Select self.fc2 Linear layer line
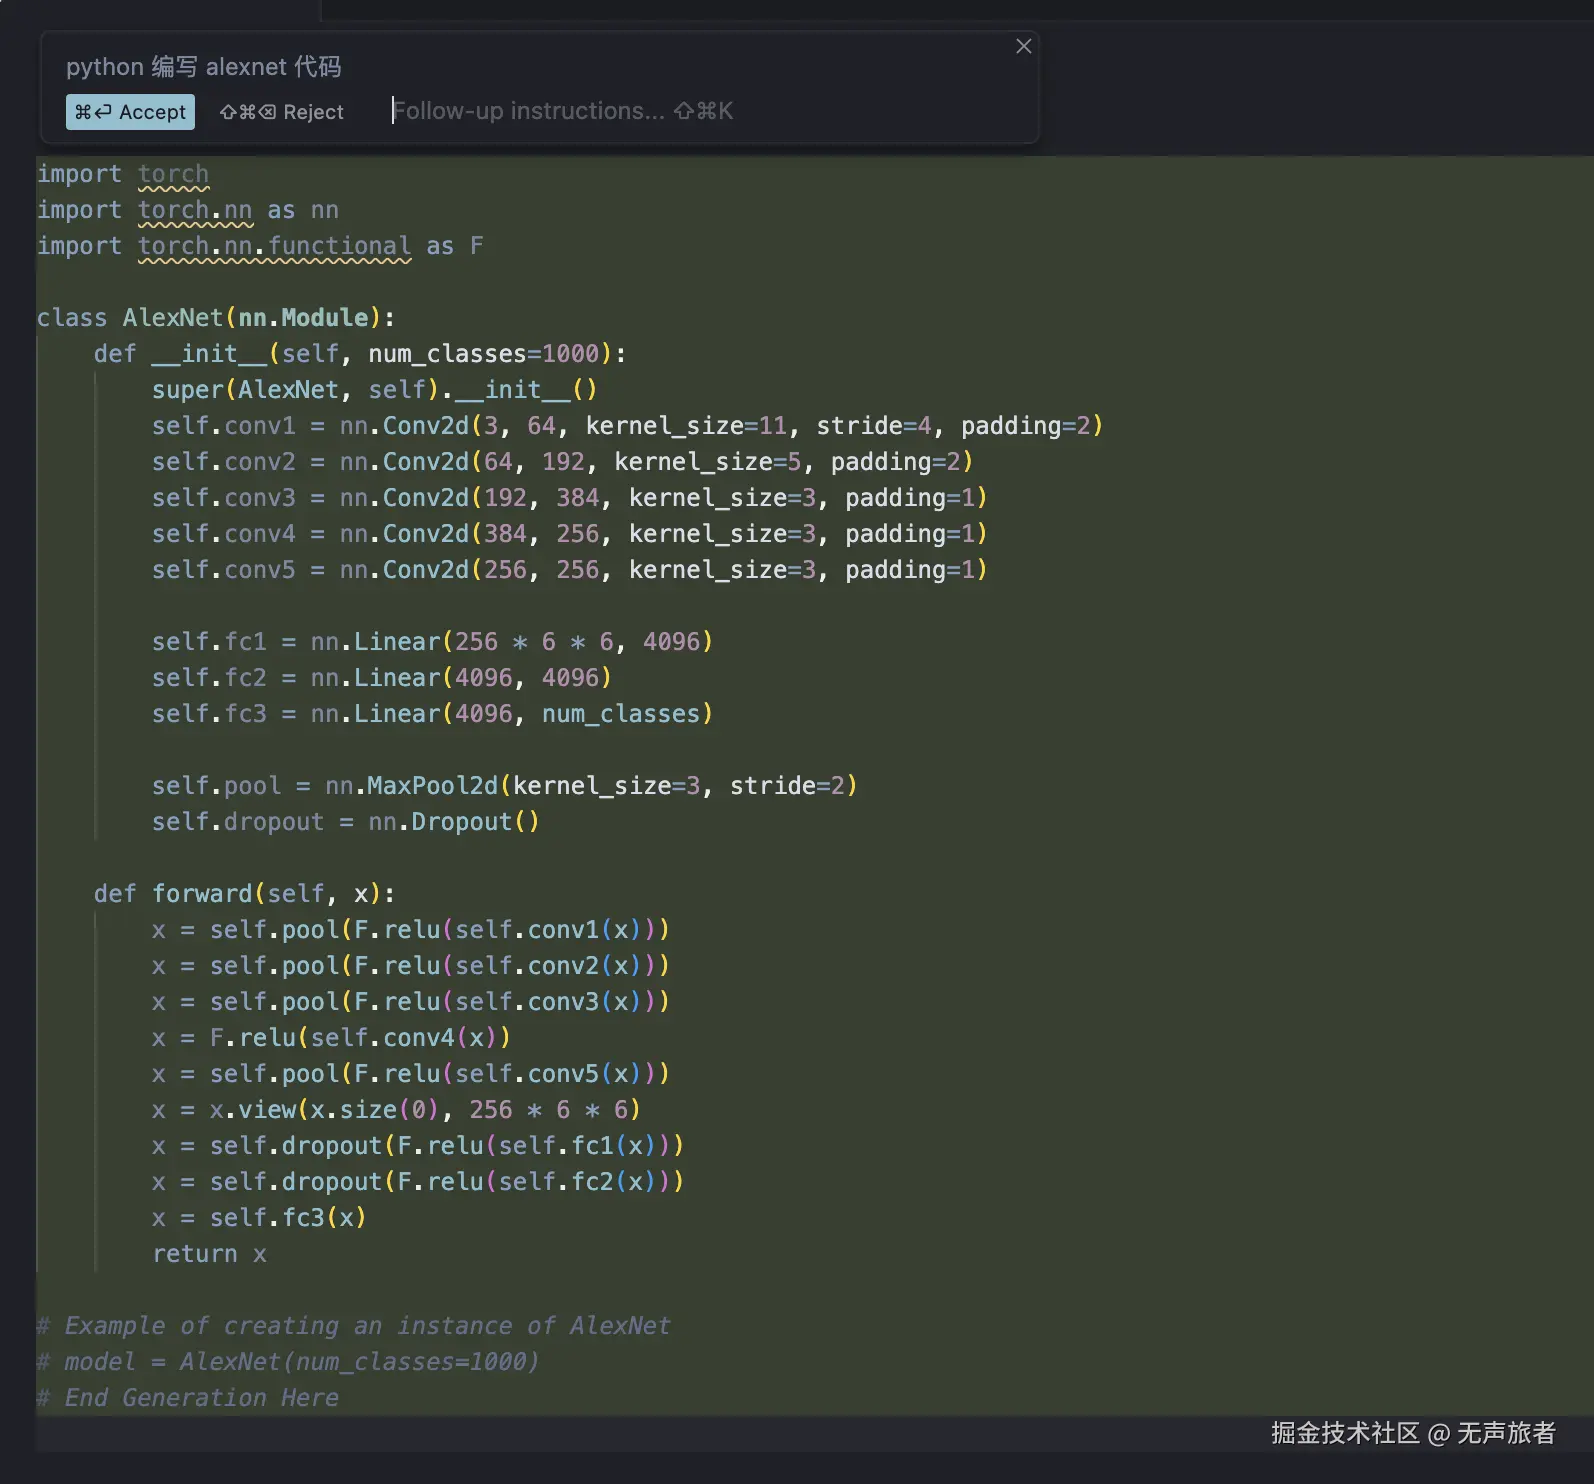 381,678
